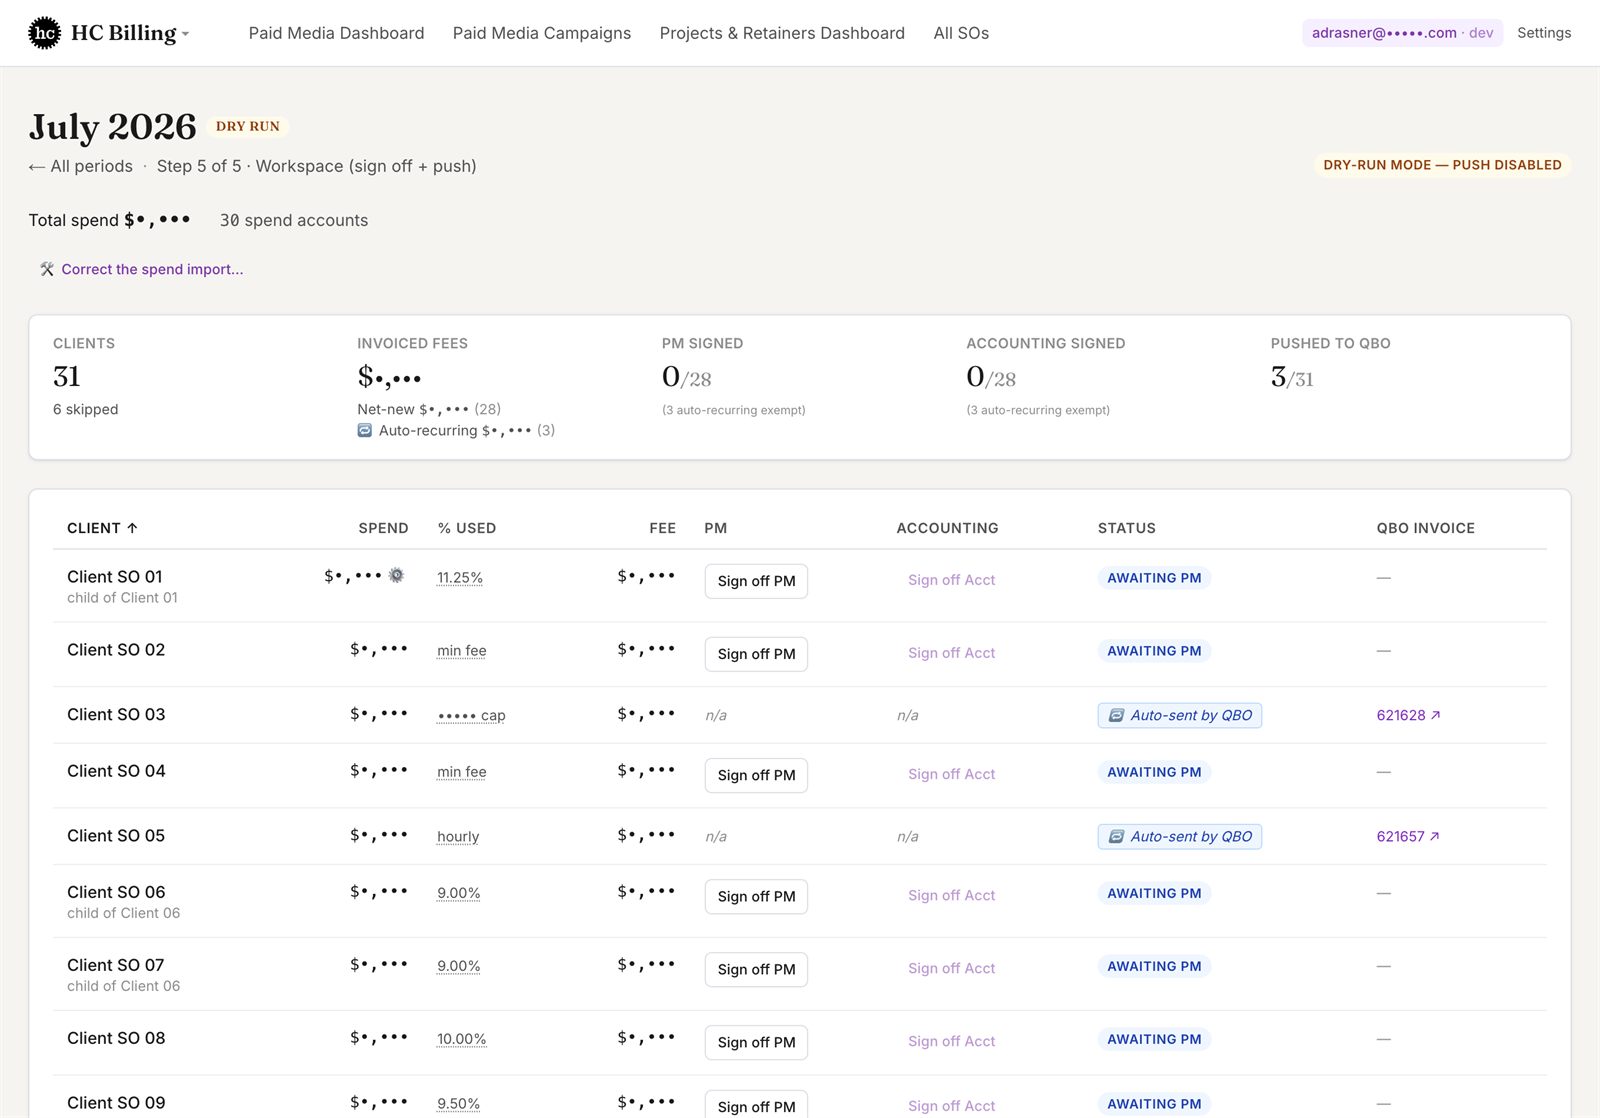Open Projects & Retainers Dashboard
Screen dimensions: 1600x1118
[x=782, y=33]
